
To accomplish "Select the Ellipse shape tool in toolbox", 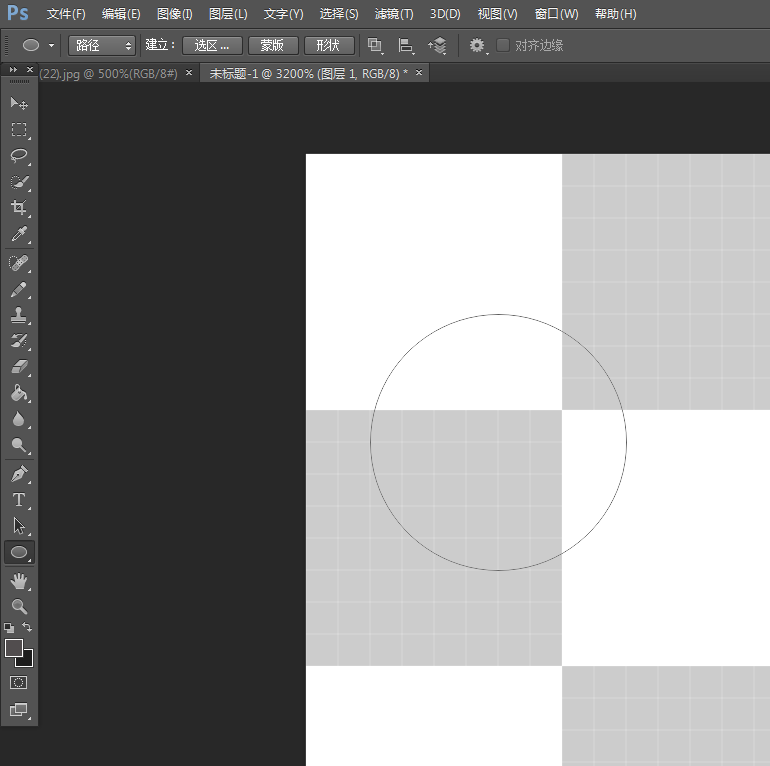I will tap(19, 552).
